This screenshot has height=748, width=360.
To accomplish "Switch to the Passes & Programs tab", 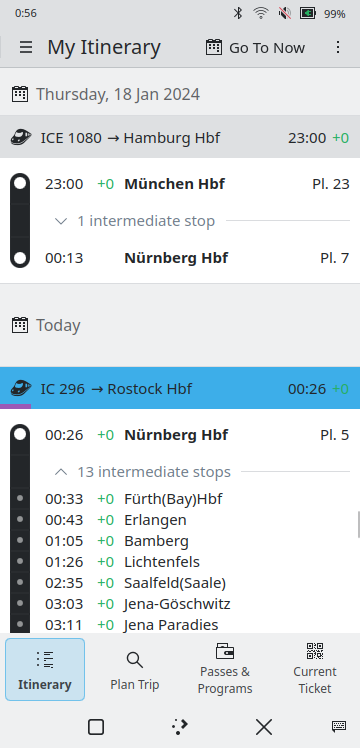I will 225,669.
